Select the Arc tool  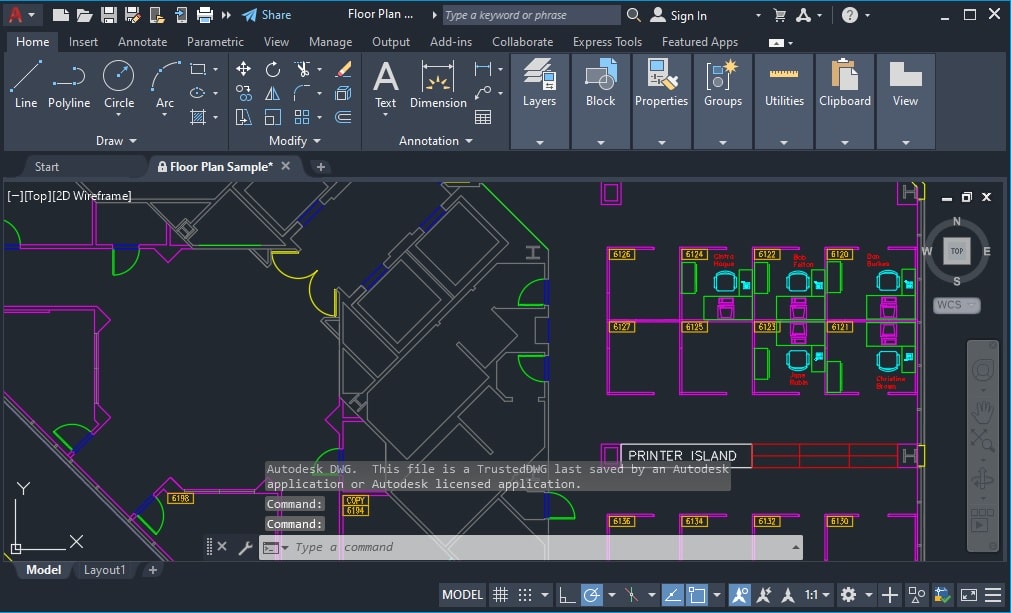point(165,83)
